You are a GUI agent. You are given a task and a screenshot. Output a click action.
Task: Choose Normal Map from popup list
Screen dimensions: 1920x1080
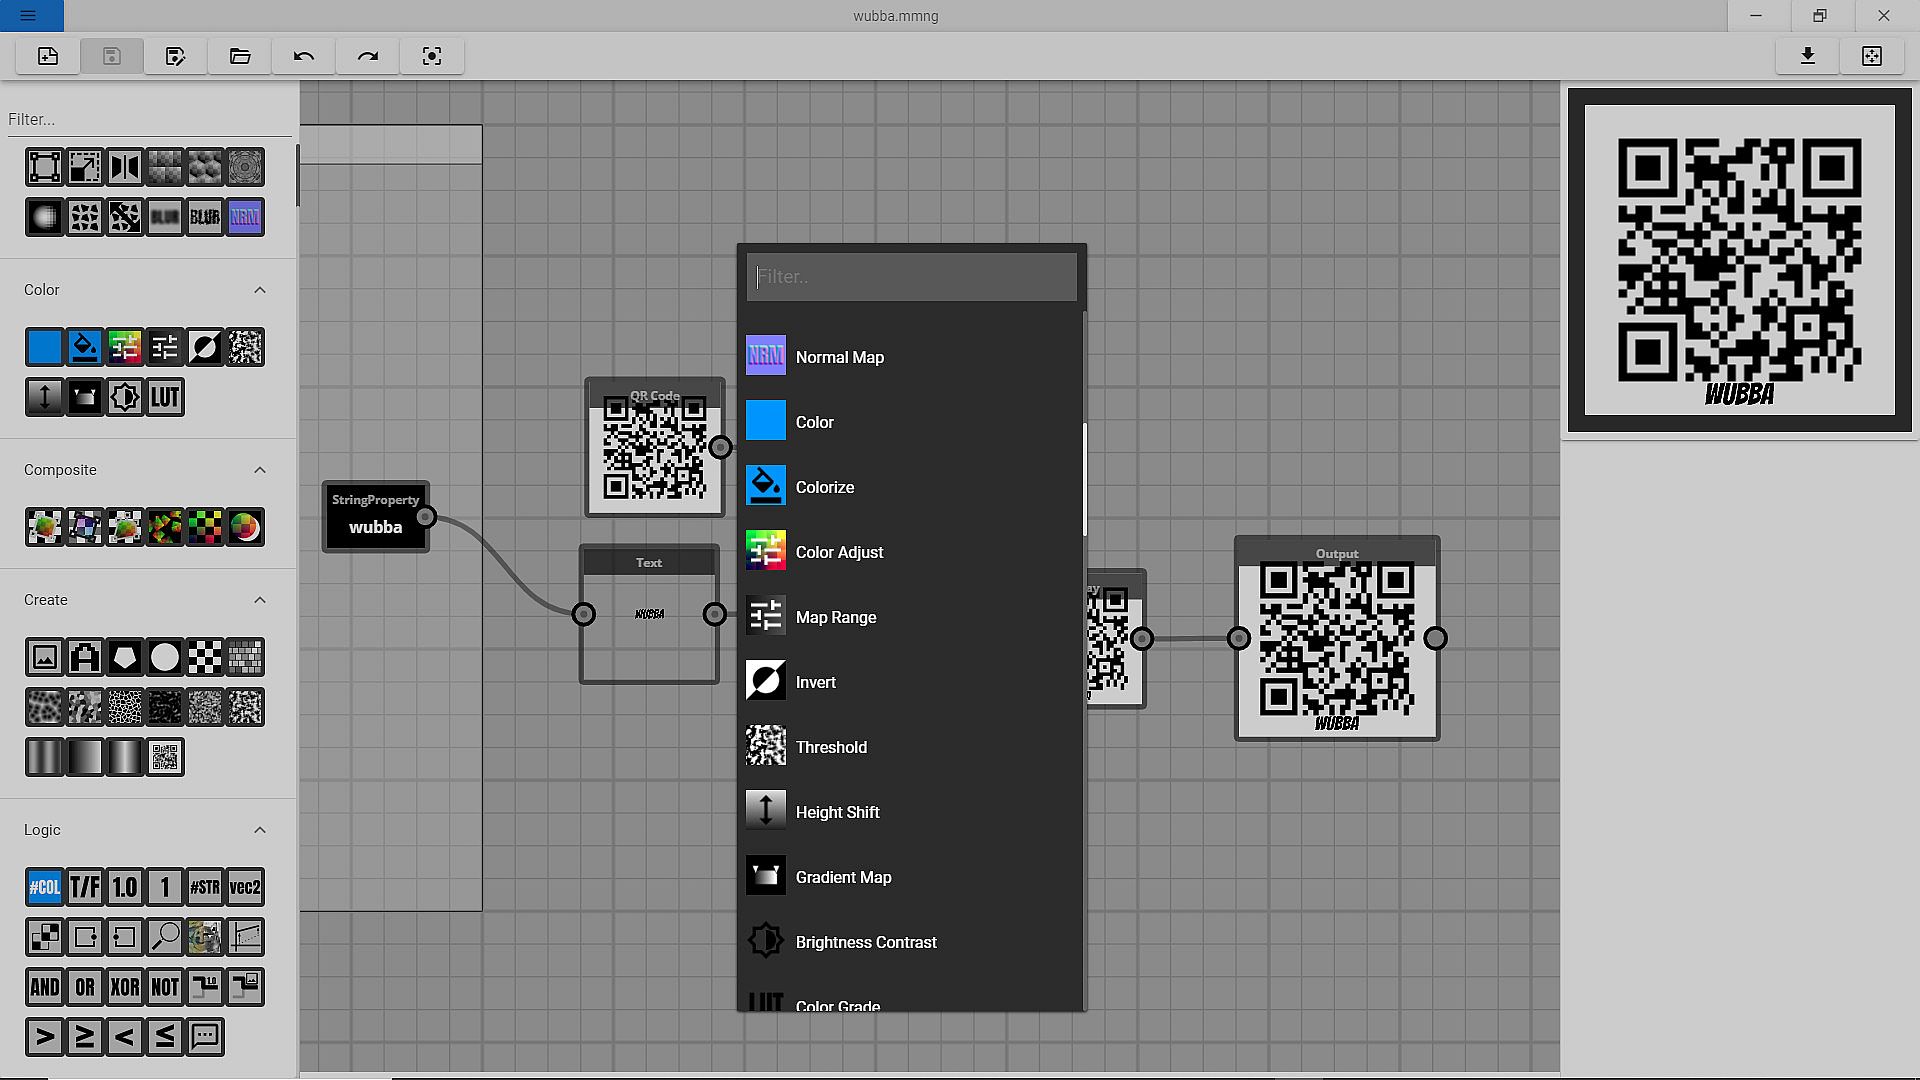pos(840,357)
